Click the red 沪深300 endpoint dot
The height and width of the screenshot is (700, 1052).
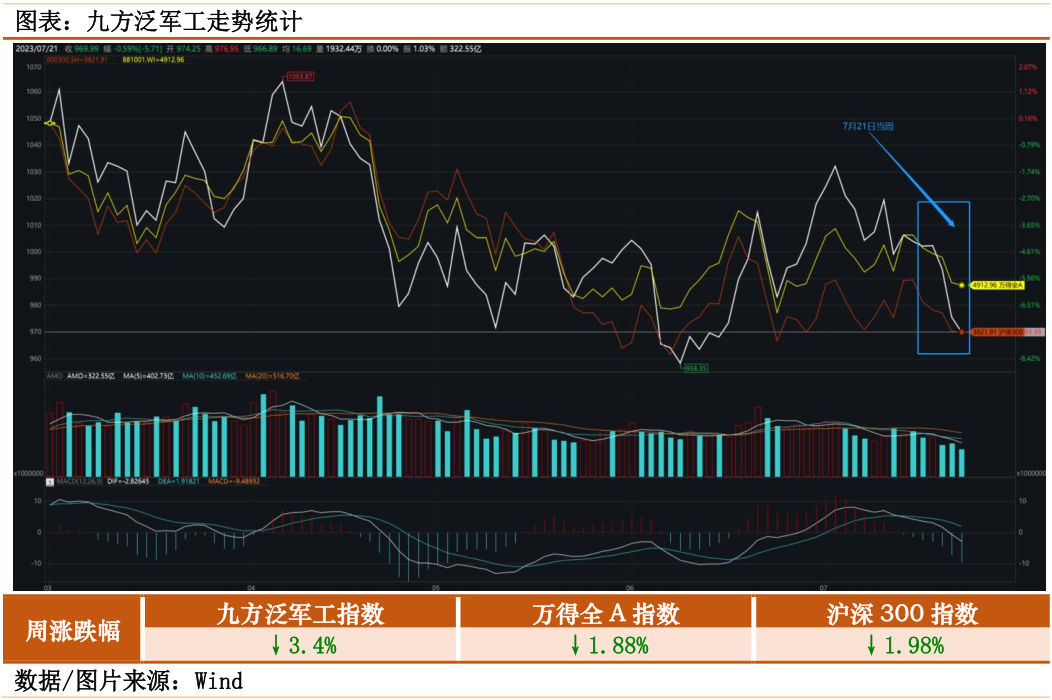click(x=962, y=331)
